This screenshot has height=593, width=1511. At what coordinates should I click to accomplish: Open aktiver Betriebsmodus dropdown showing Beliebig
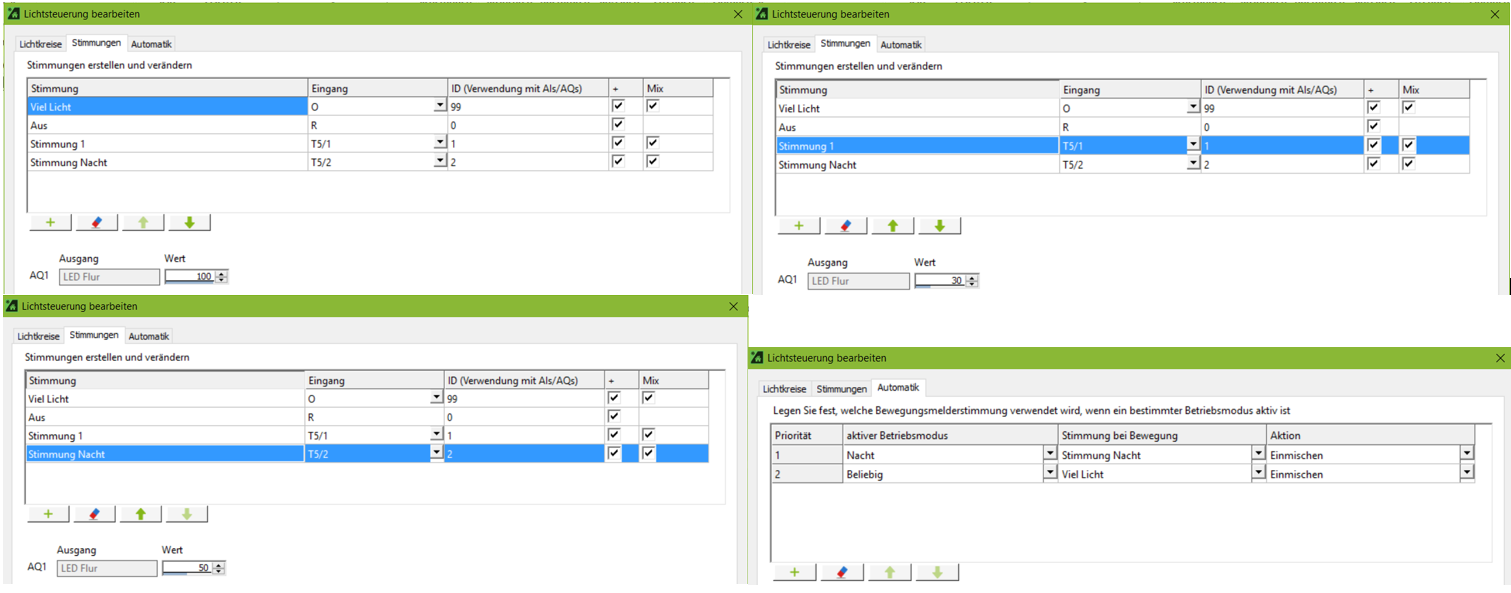tap(1050, 474)
